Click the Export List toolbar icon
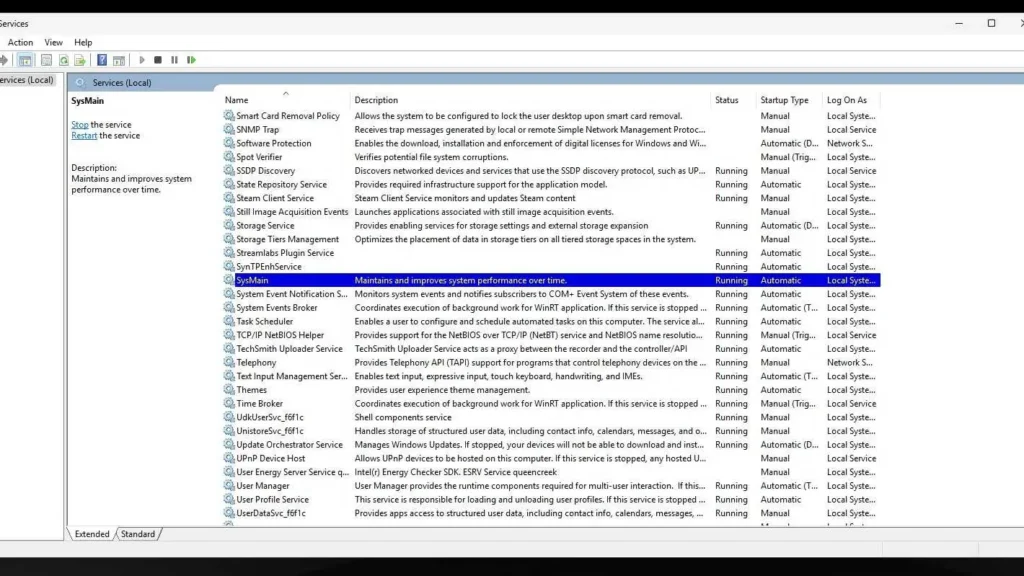Screen dimensions: 1024x576 (x=80, y=60)
